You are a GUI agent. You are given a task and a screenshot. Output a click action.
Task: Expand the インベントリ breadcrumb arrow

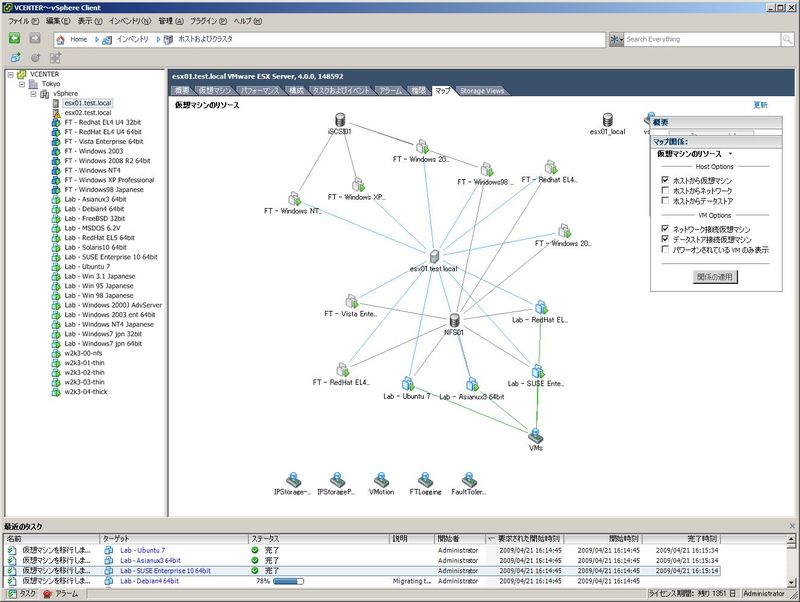click(x=158, y=39)
